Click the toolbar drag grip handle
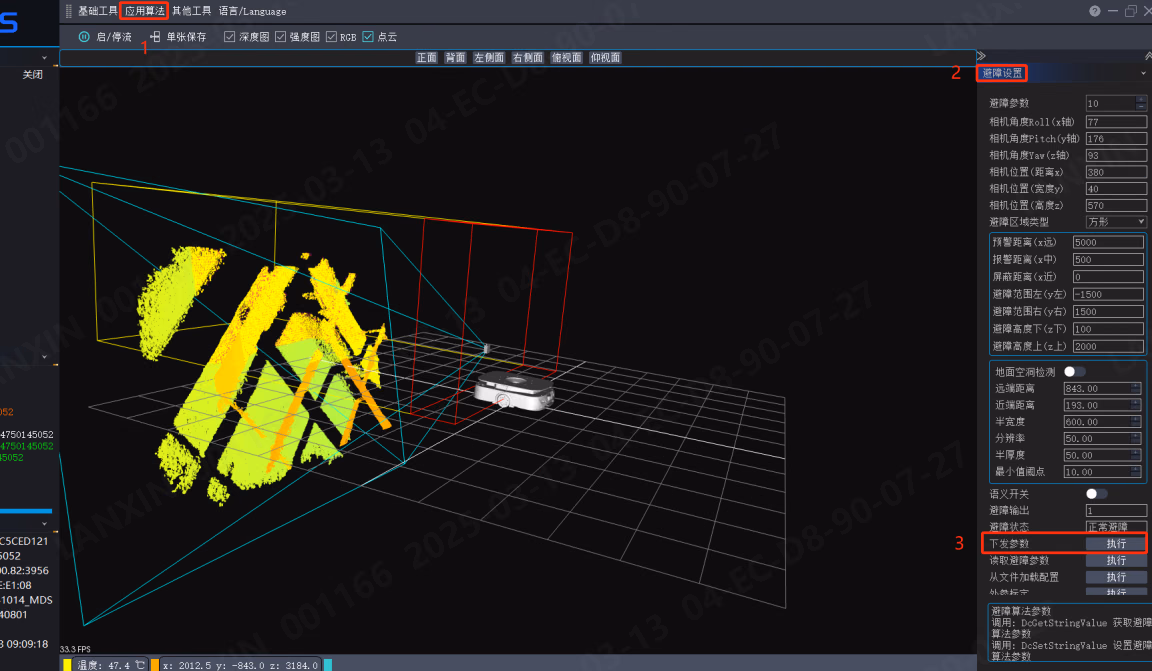 (69, 11)
